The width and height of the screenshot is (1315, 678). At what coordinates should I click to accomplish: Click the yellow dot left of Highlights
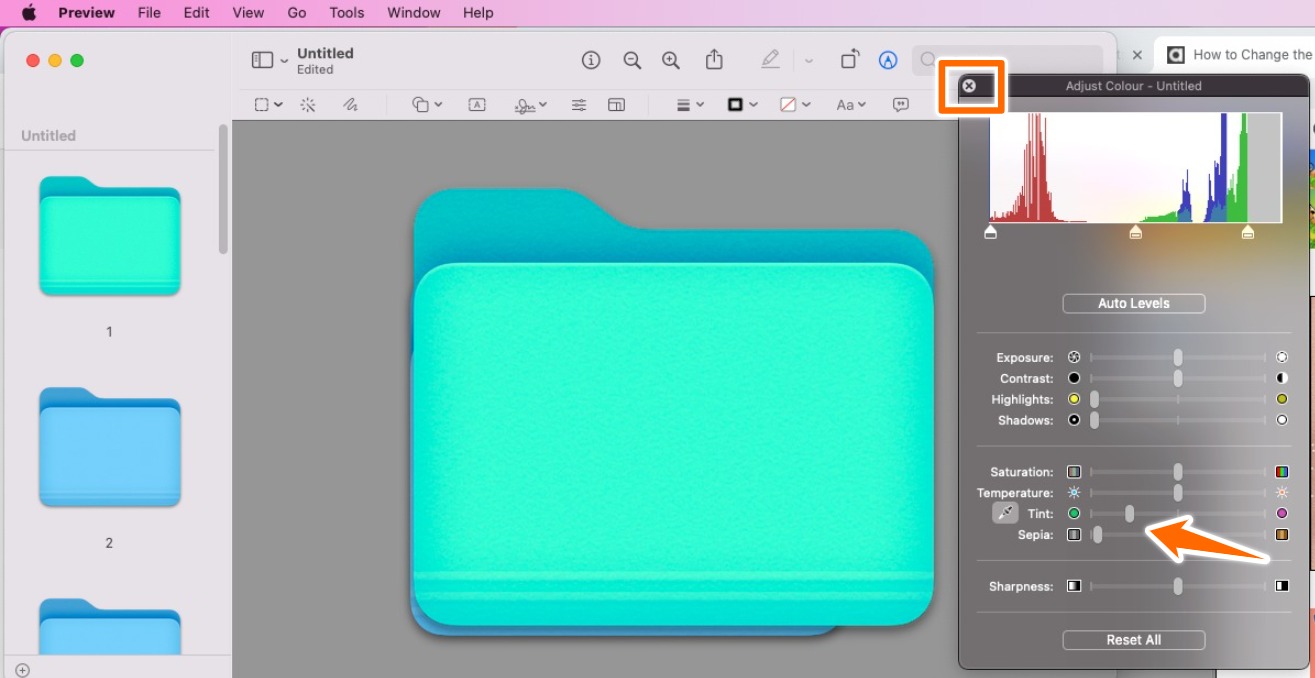tap(1074, 400)
